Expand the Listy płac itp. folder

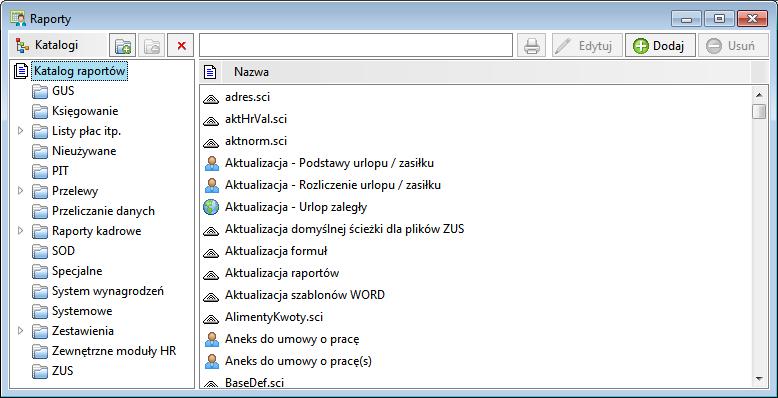[20, 131]
